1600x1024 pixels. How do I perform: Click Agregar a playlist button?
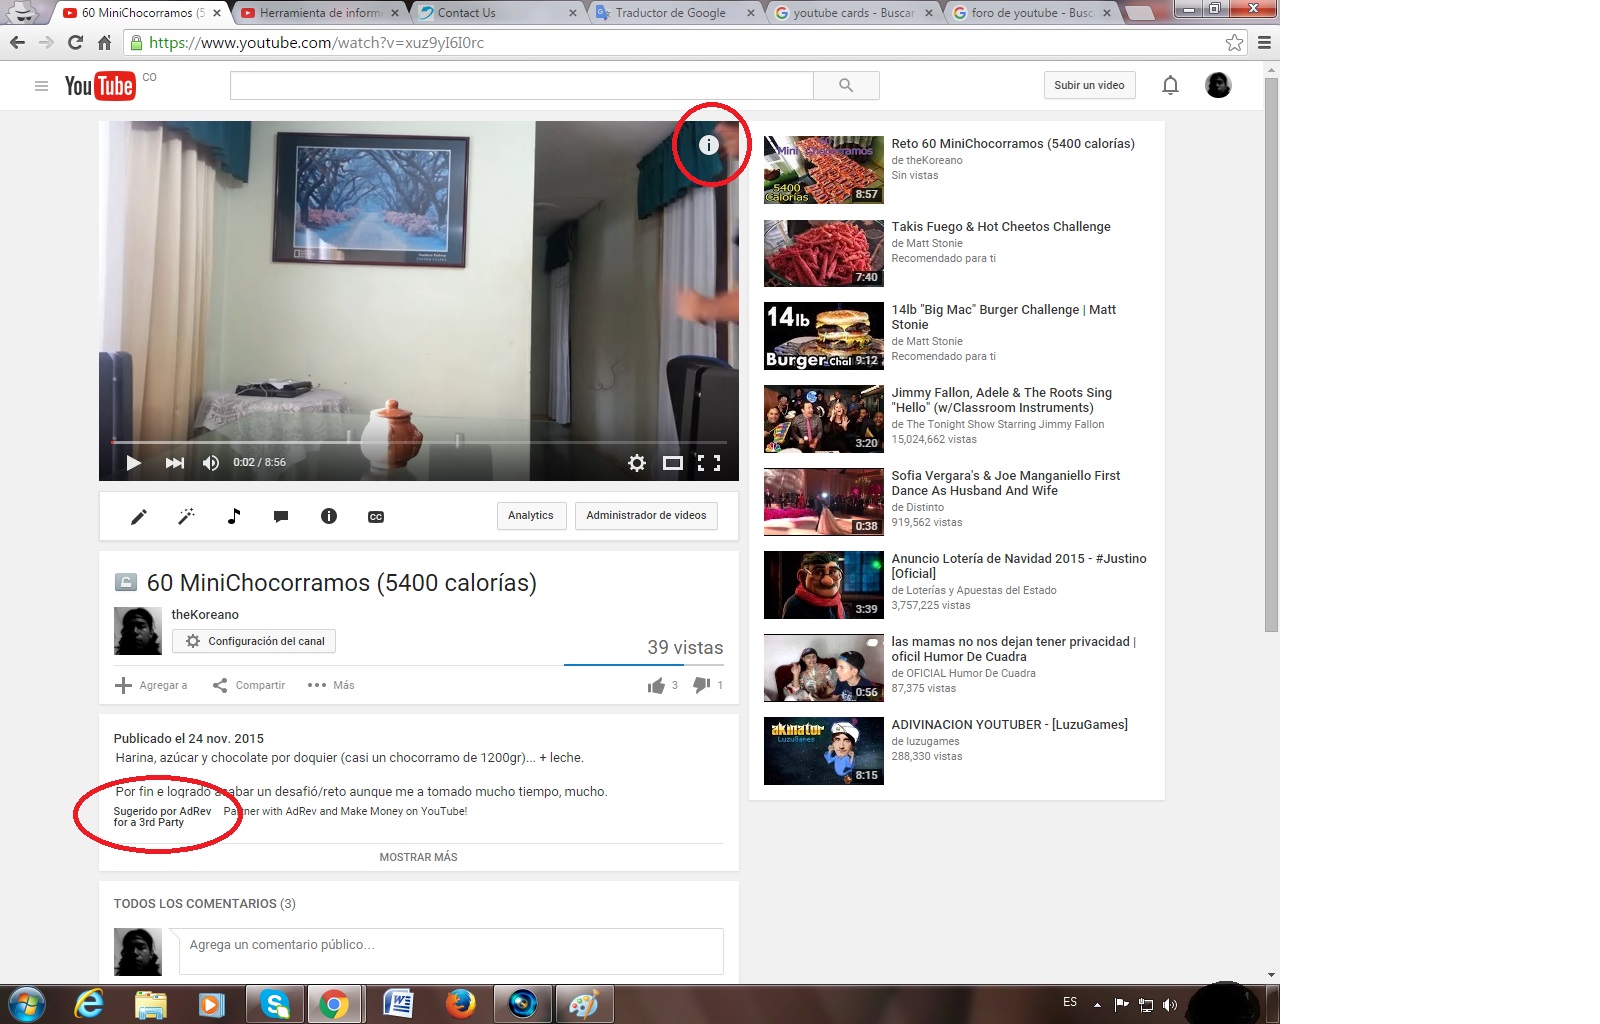151,685
